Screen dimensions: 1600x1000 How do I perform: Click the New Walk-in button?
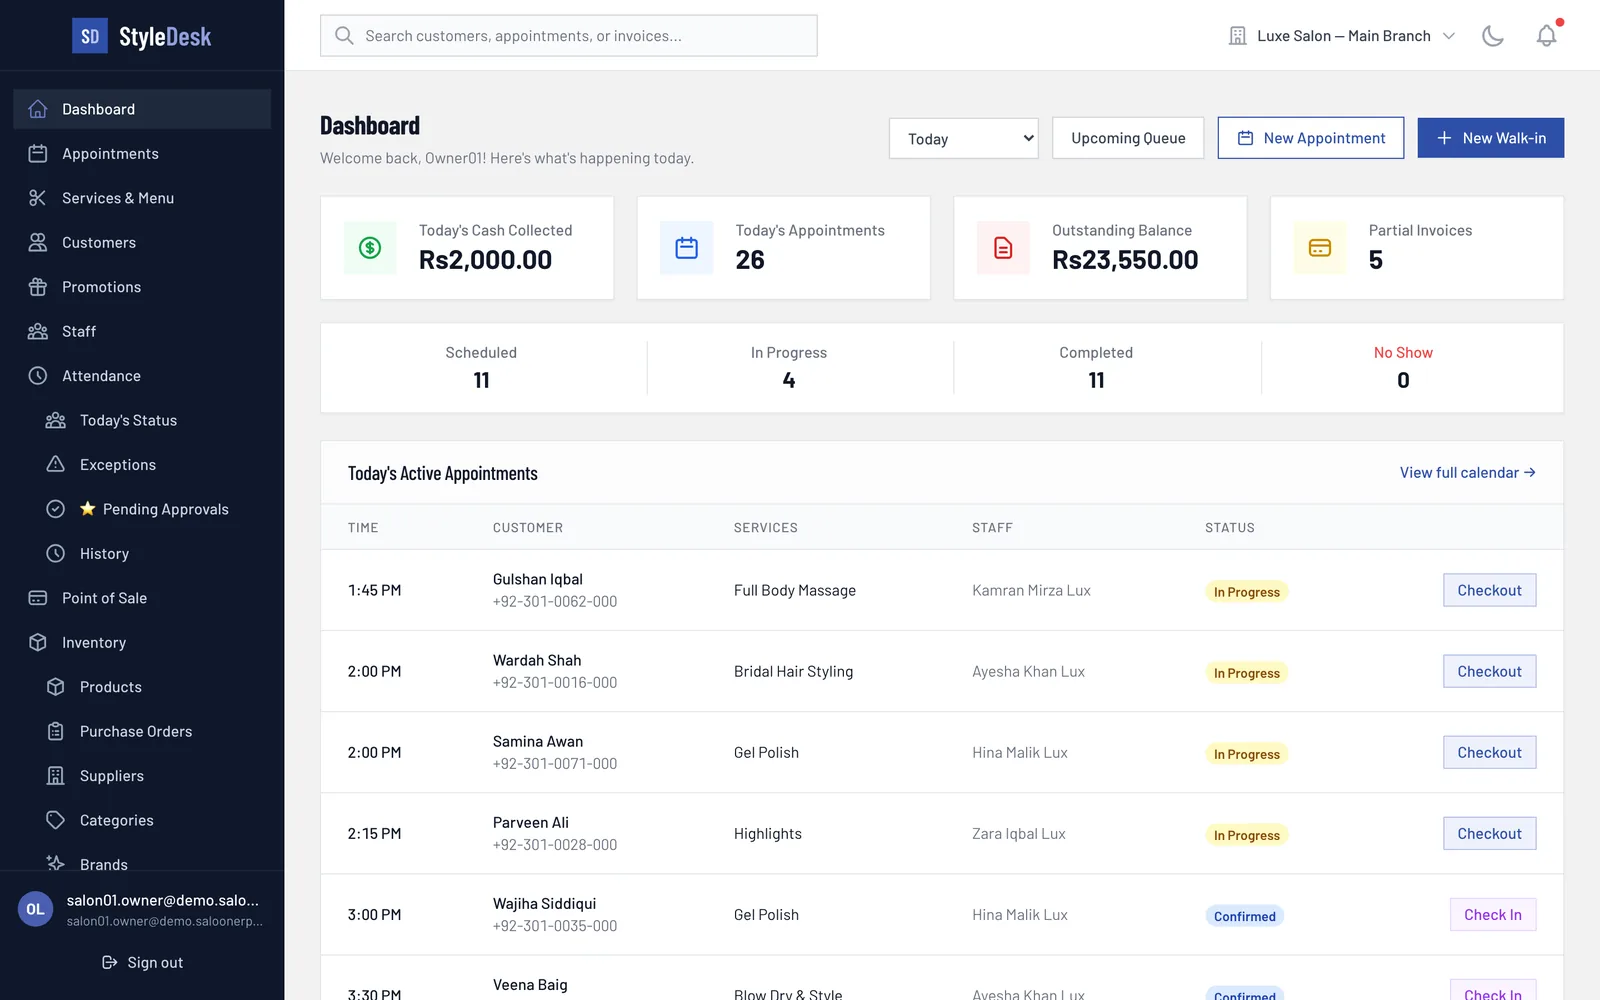pyautogui.click(x=1491, y=138)
